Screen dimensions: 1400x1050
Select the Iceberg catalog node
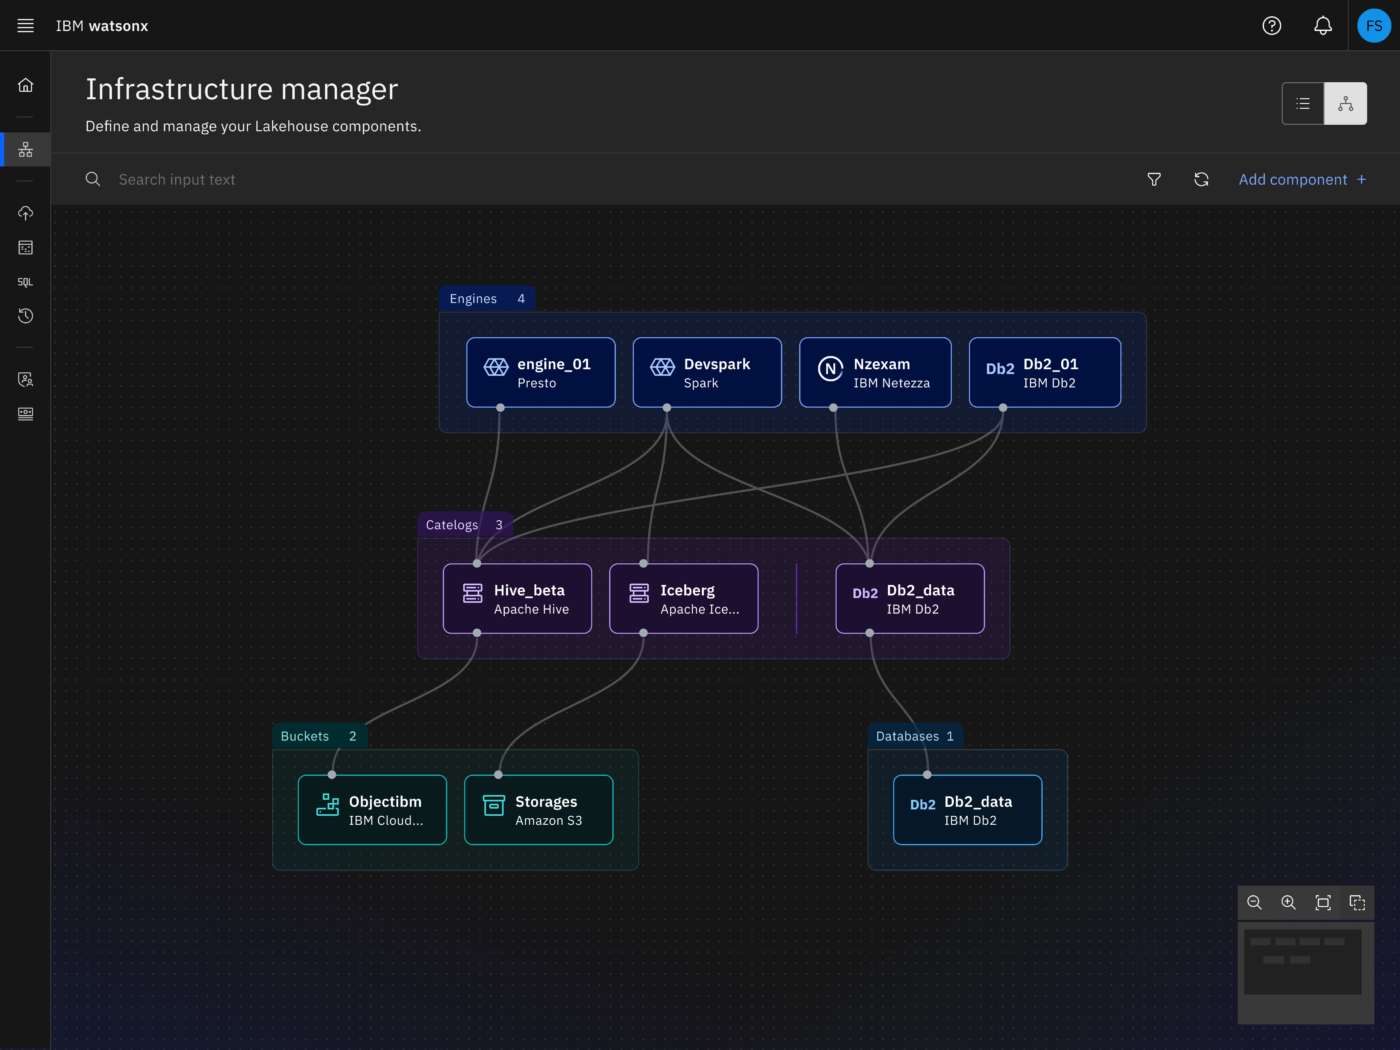click(x=684, y=599)
